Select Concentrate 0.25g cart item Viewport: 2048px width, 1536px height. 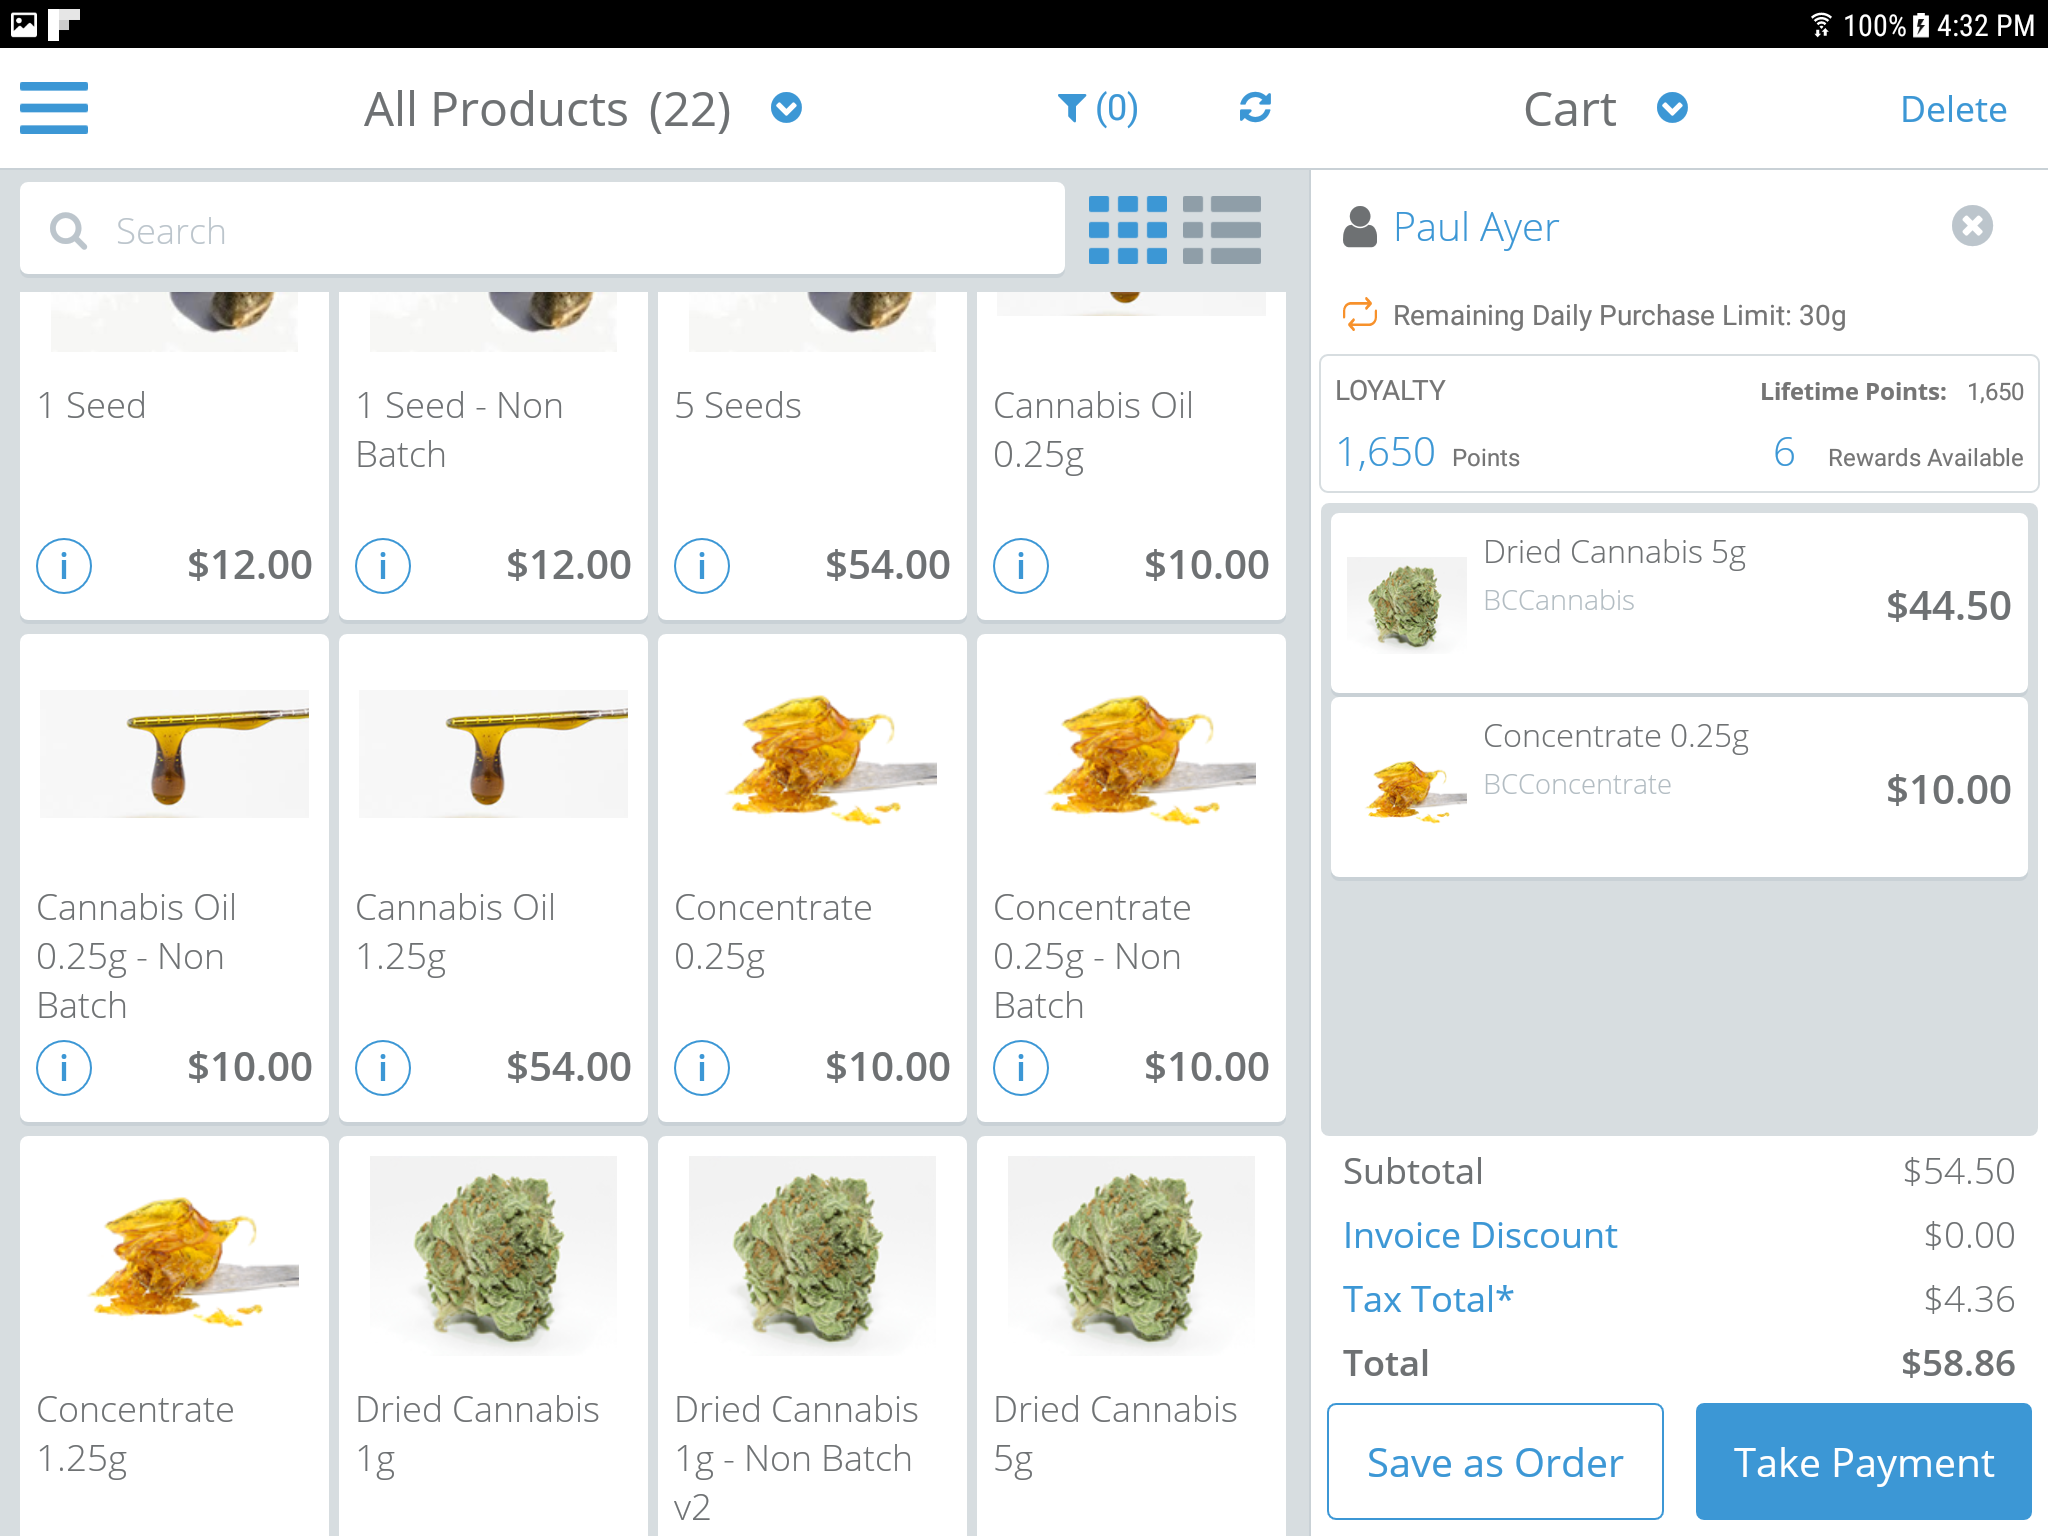1679,787
